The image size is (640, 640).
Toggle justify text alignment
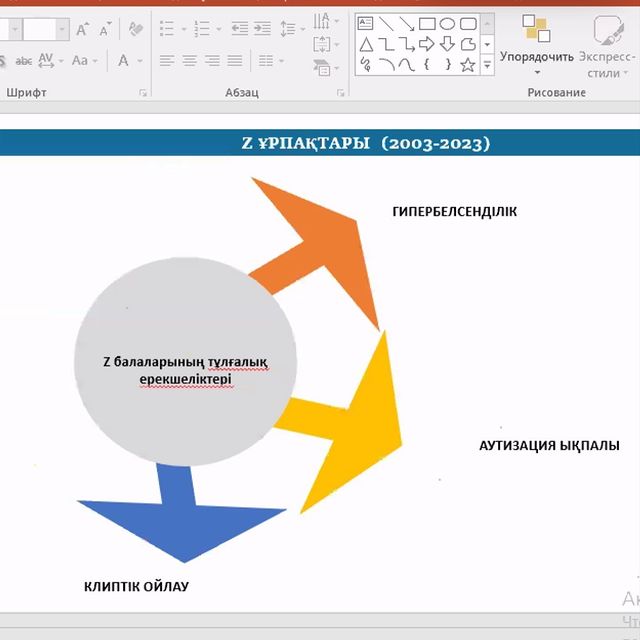(235, 61)
